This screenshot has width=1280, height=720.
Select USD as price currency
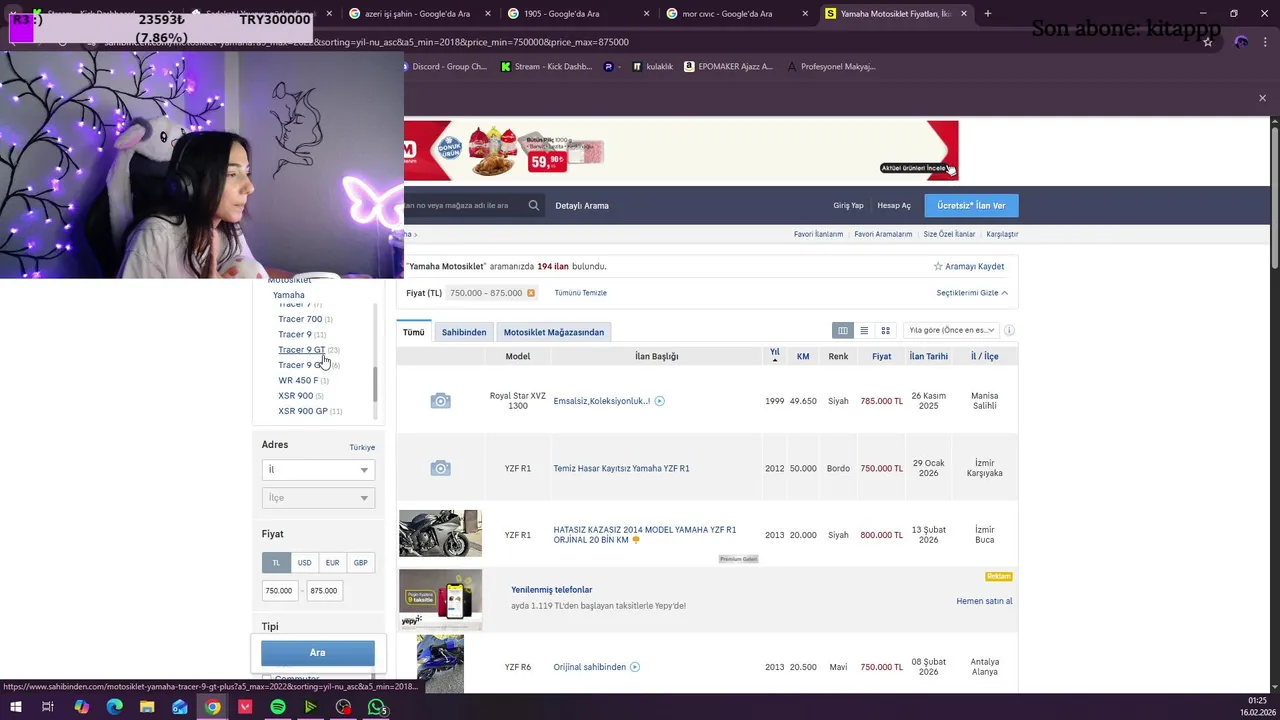[x=304, y=563]
